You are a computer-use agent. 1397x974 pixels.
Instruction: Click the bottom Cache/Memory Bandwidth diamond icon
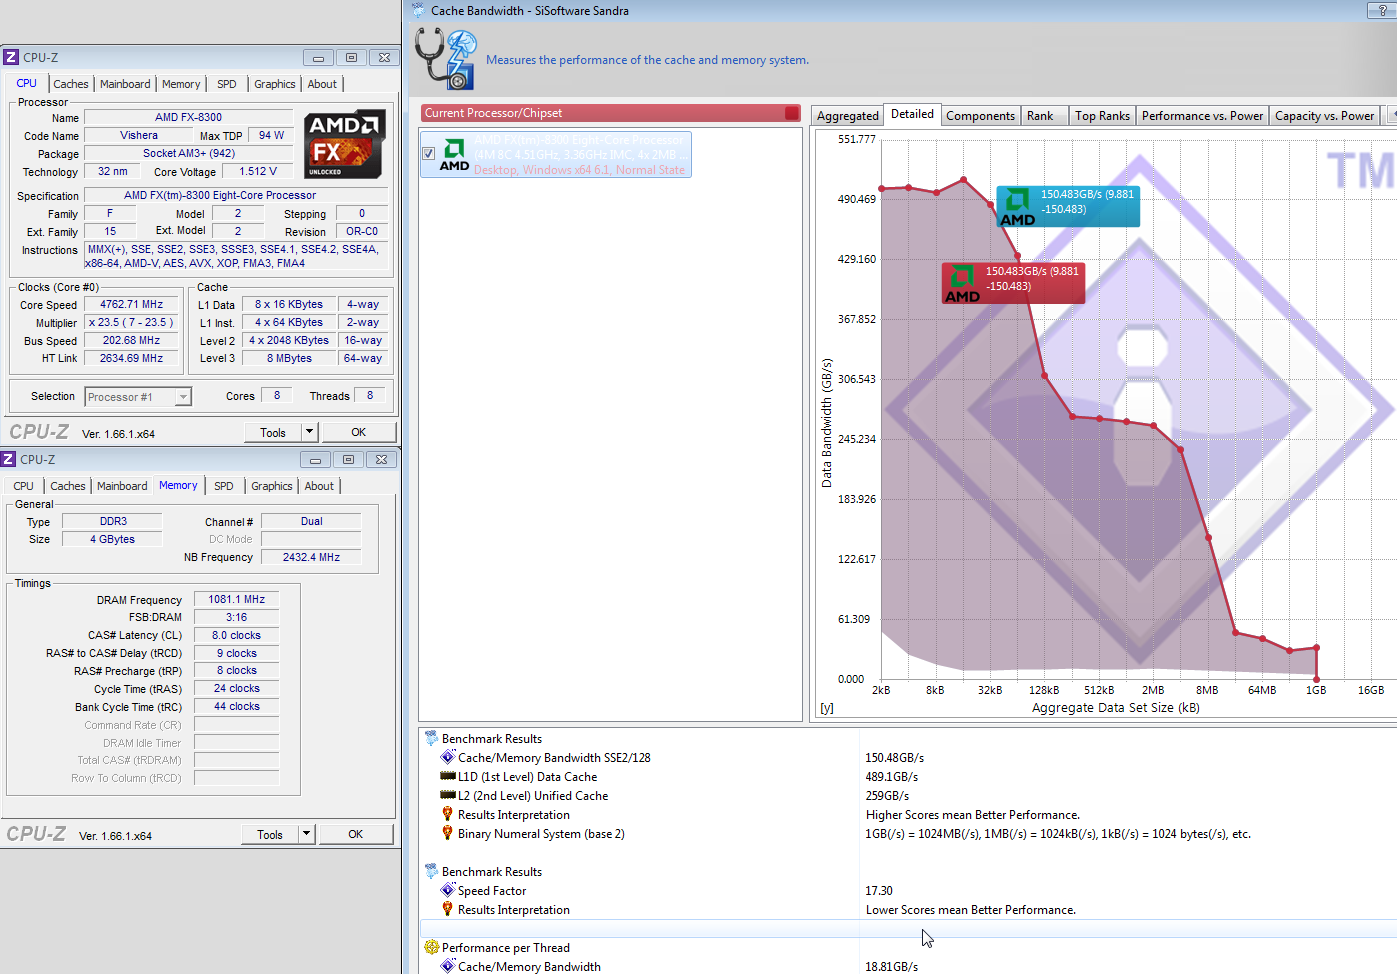pos(448,967)
